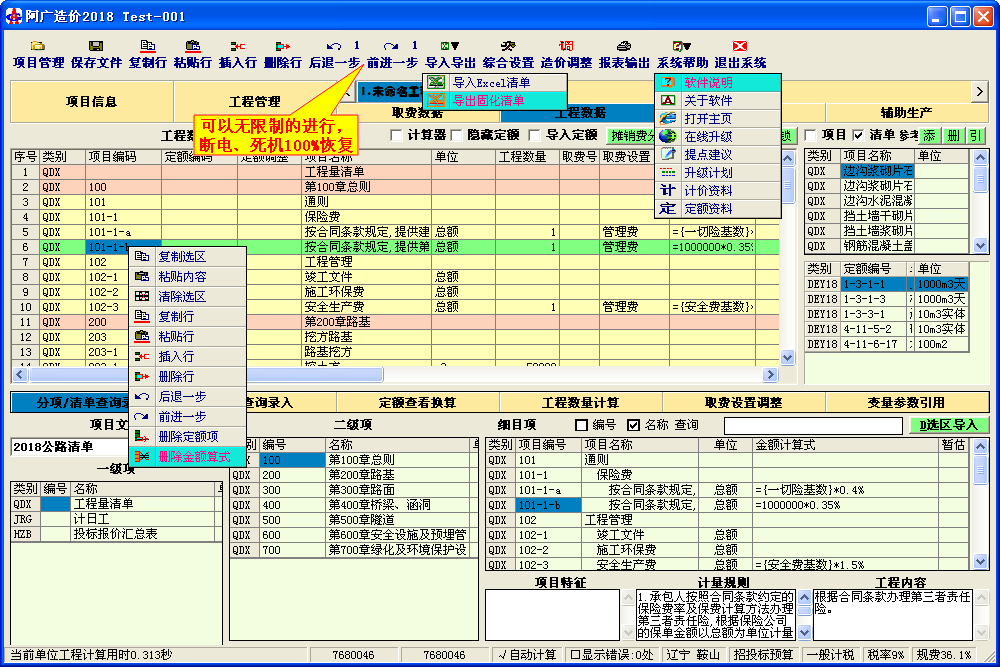Viewport: 1000px width, 667px height.
Task: Click the 删除行 toolbar button
Action: pyautogui.click(x=283, y=54)
